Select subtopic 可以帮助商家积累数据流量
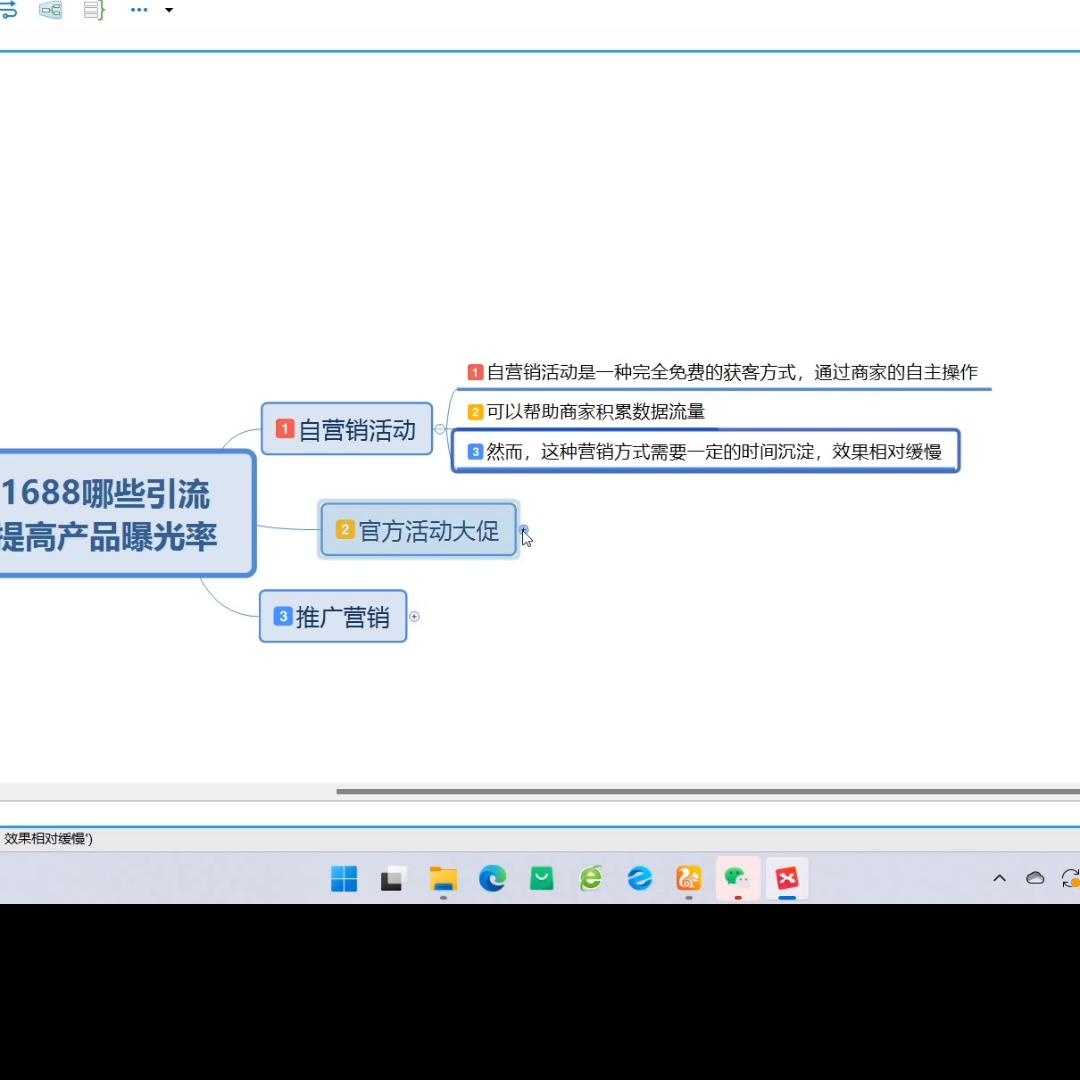Viewport: 1080px width, 1080px height. tap(586, 412)
